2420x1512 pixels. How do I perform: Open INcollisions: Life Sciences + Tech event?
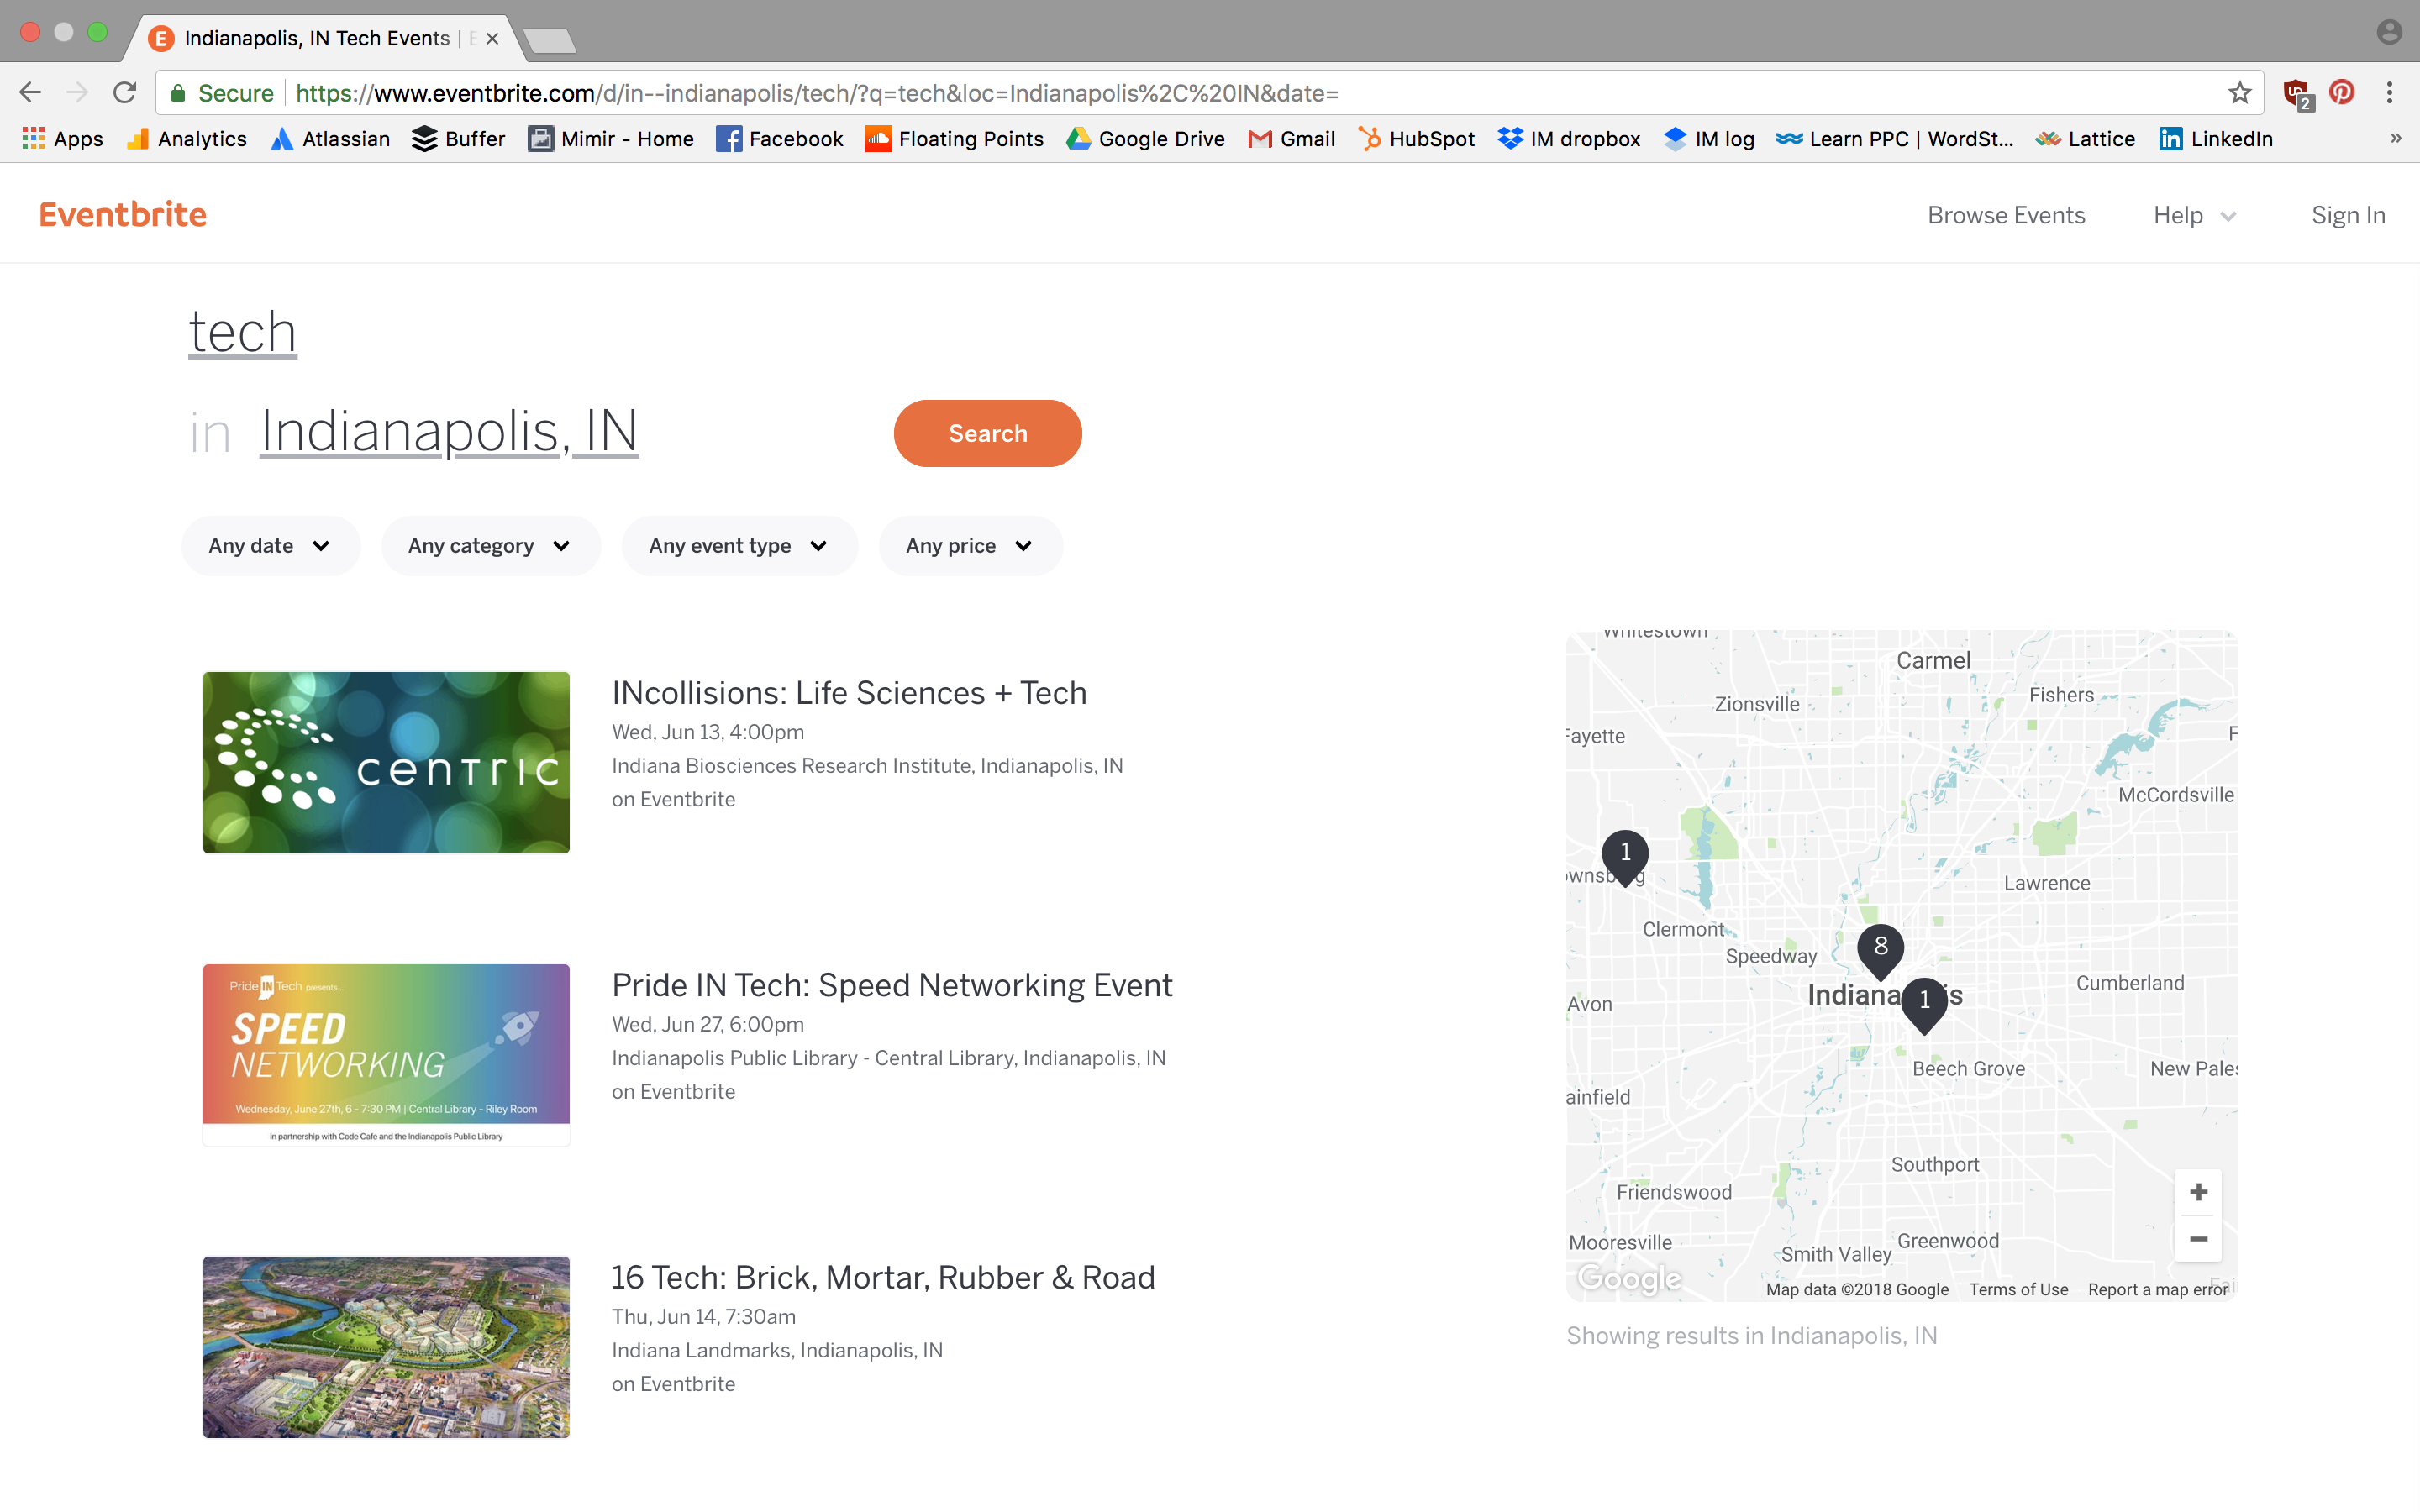pos(849,692)
